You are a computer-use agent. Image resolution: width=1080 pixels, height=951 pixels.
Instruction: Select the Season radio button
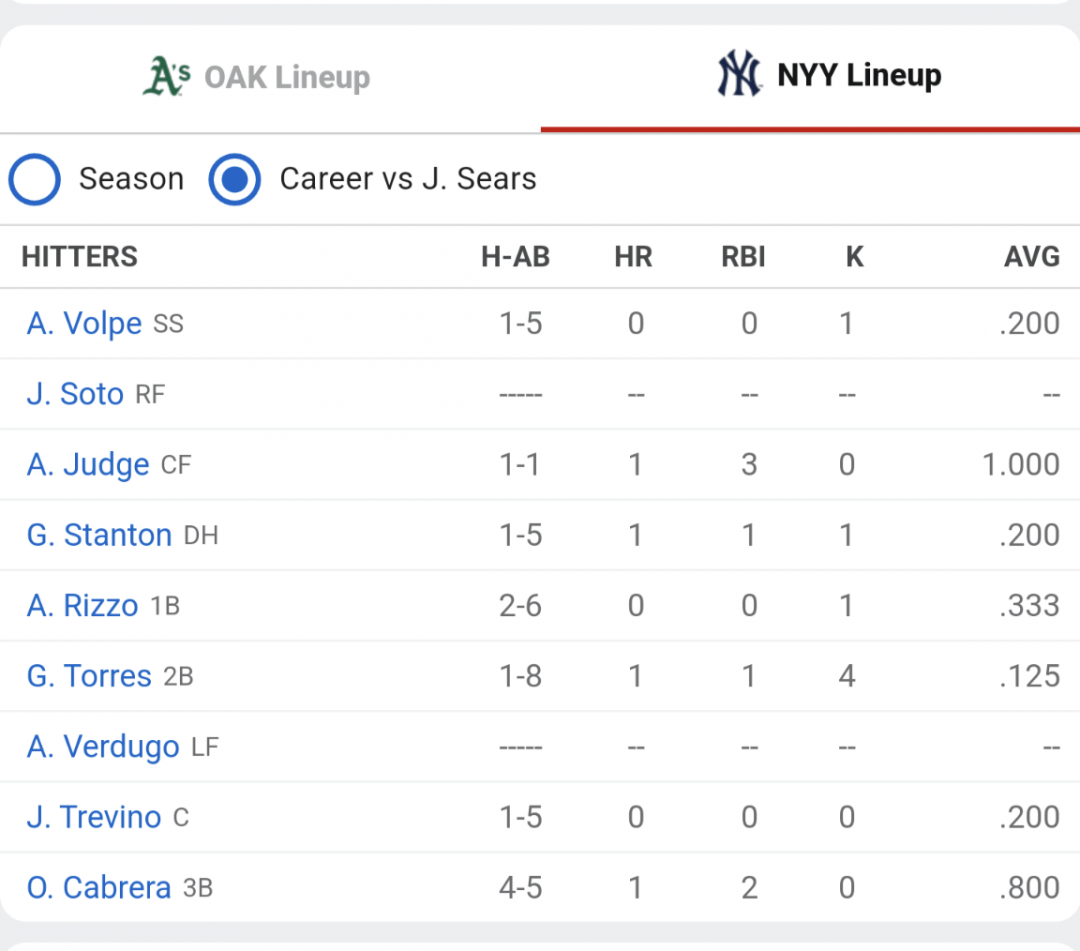pos(34,179)
